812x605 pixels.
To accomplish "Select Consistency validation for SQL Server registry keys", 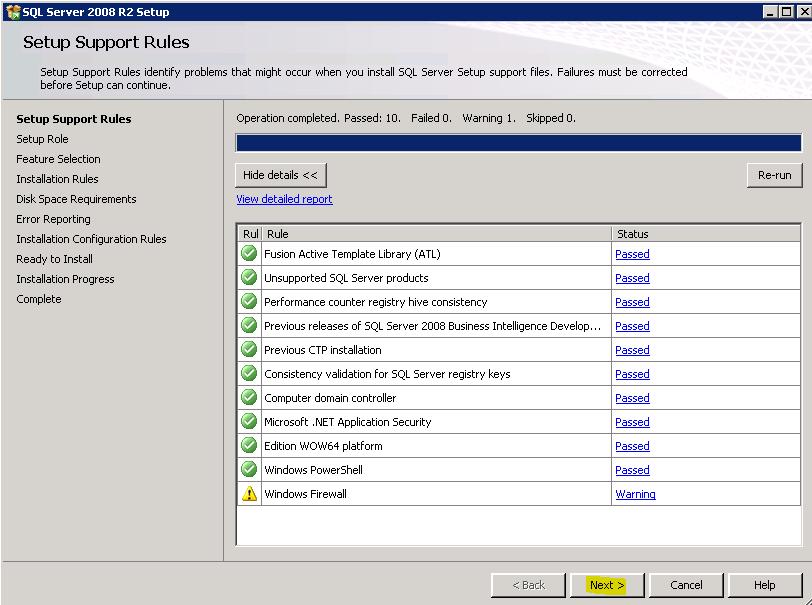I will point(387,374).
